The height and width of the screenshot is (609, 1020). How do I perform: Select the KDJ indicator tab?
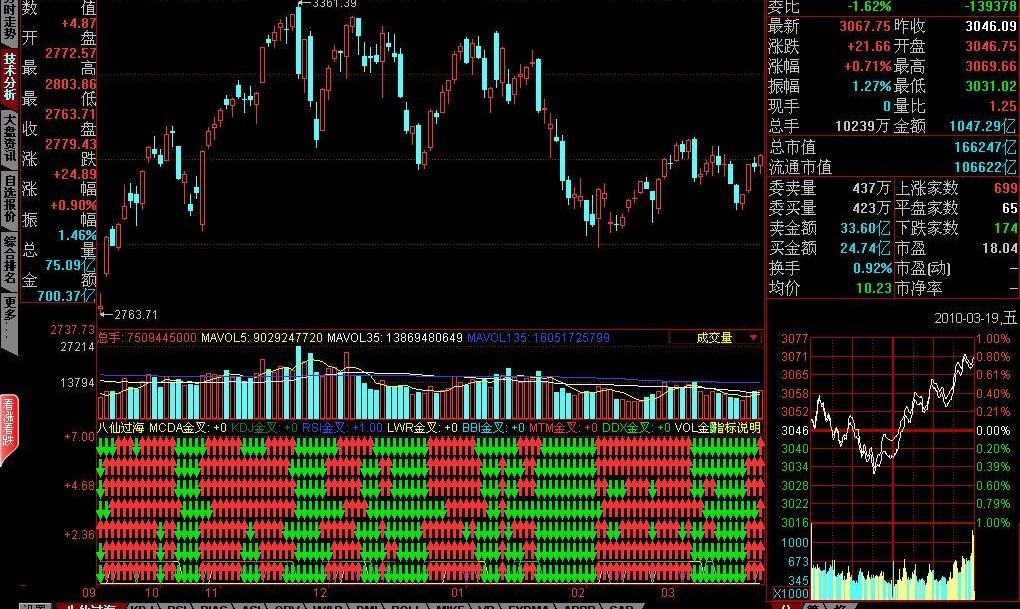pyautogui.click(x=143, y=606)
